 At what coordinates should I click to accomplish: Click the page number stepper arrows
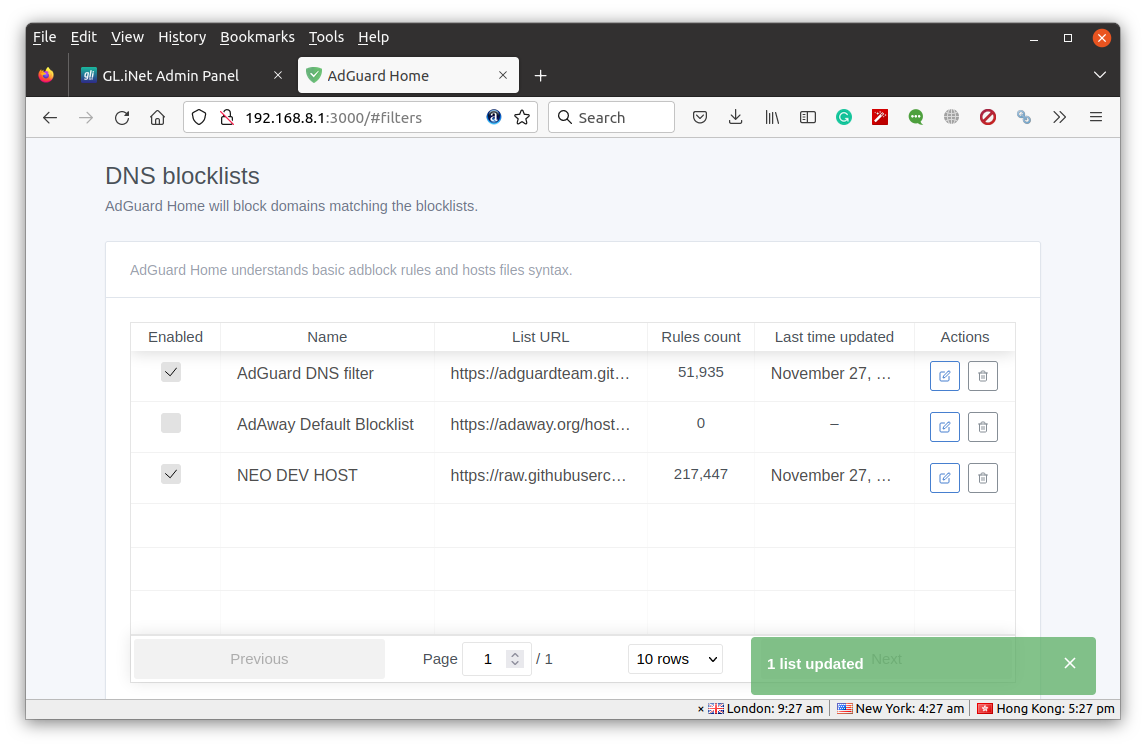pos(515,659)
